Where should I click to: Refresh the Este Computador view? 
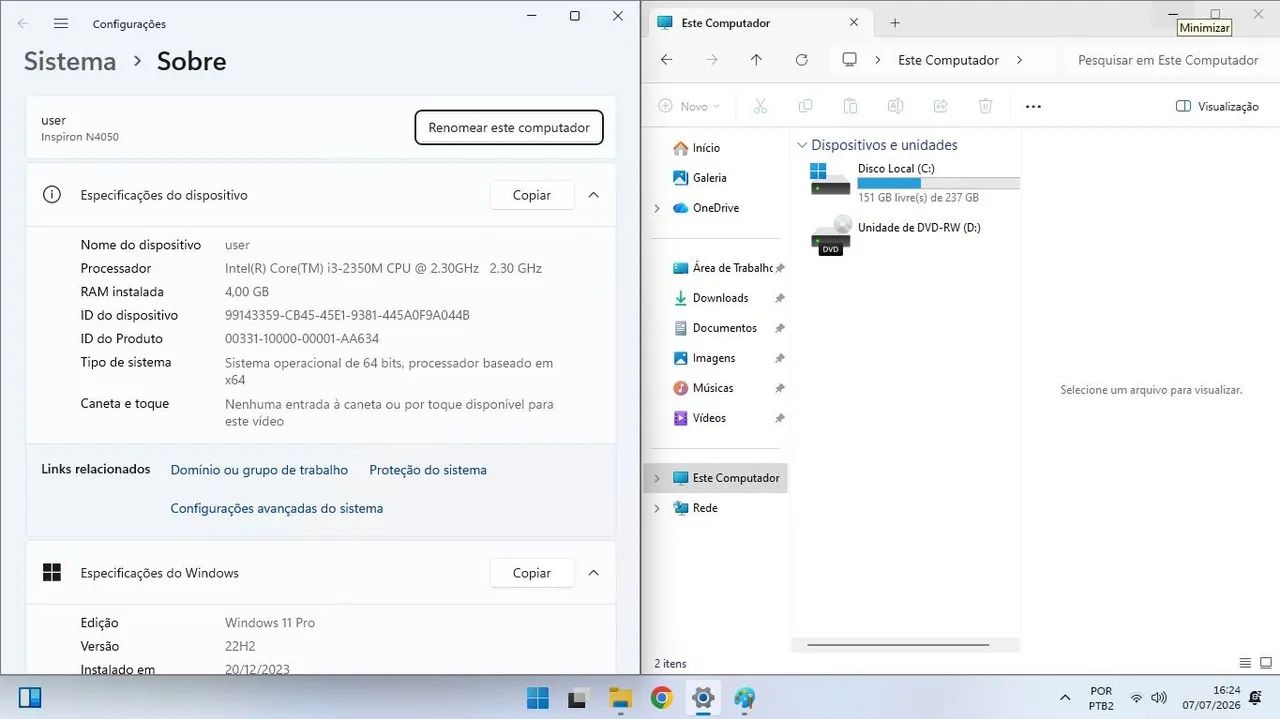(801, 60)
